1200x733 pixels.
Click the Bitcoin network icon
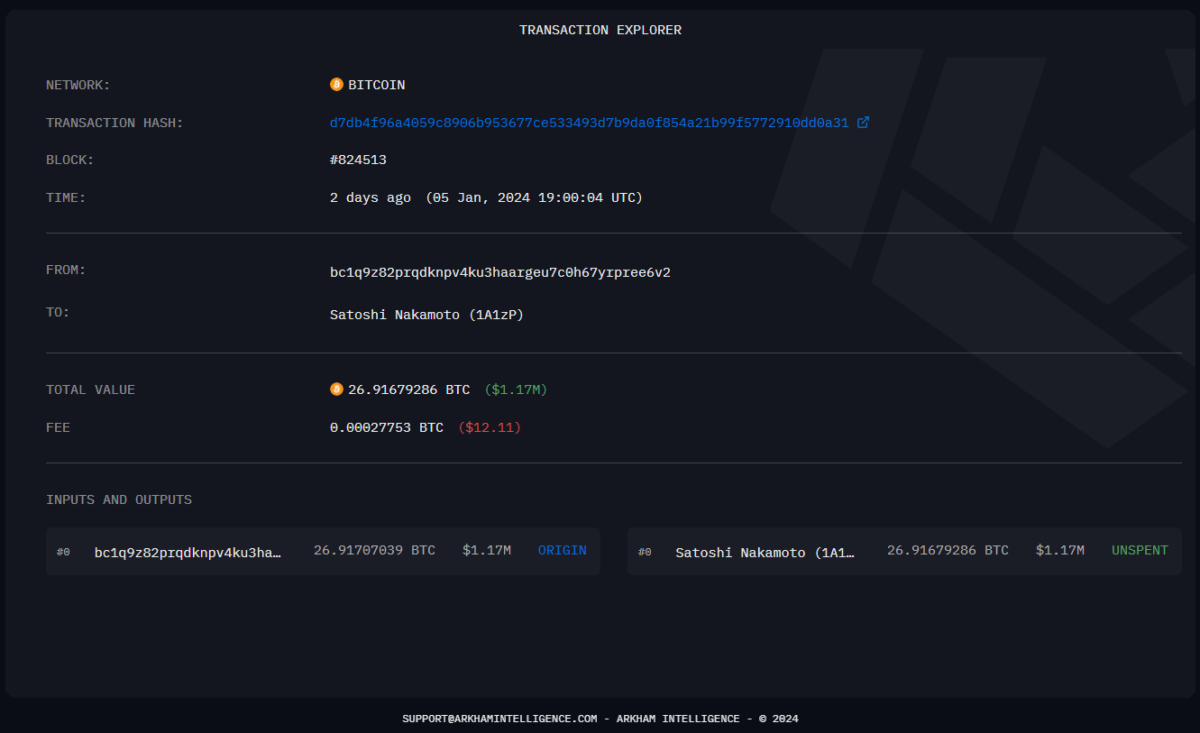click(x=336, y=84)
